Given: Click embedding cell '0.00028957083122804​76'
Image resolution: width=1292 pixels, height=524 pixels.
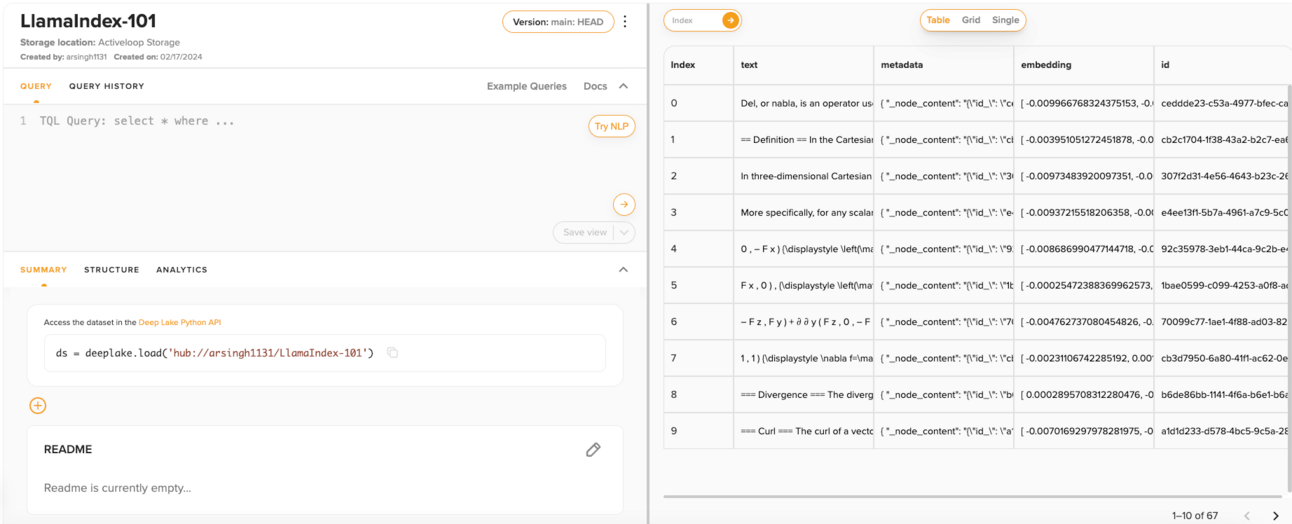Looking at the screenshot, I should pos(1083,395).
